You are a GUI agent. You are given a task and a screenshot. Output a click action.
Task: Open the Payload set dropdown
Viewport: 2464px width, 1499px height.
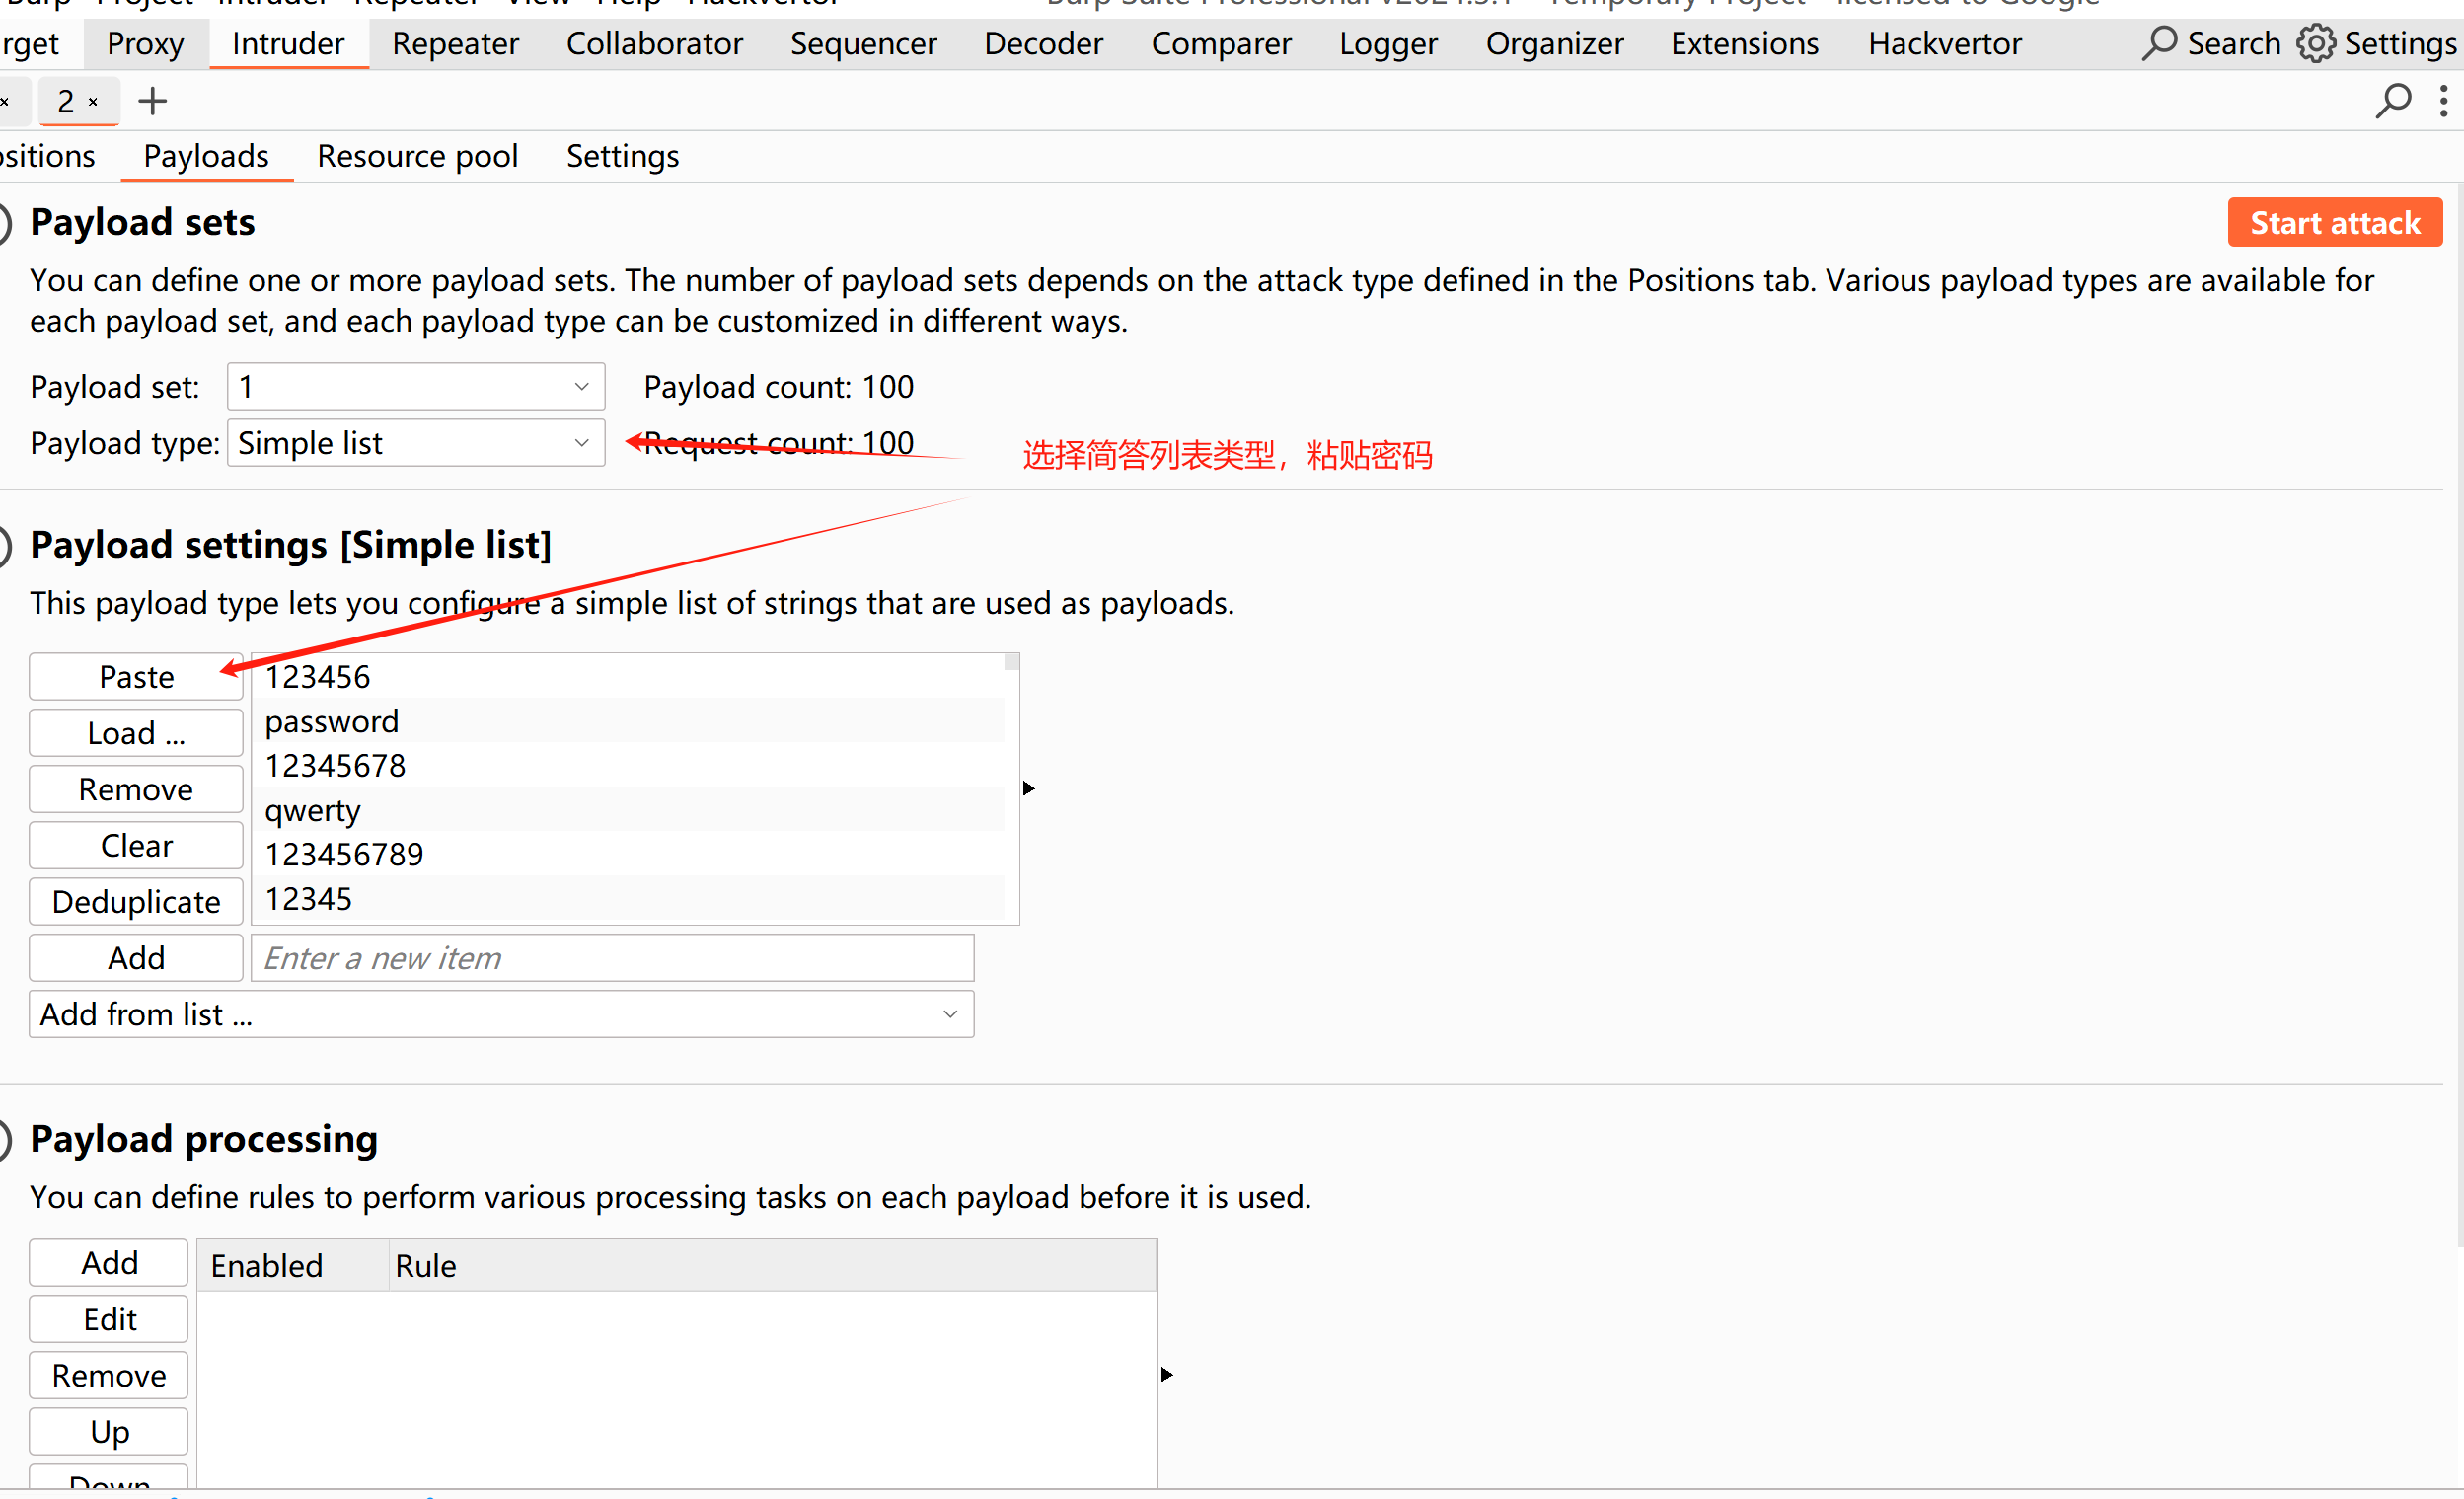point(415,386)
